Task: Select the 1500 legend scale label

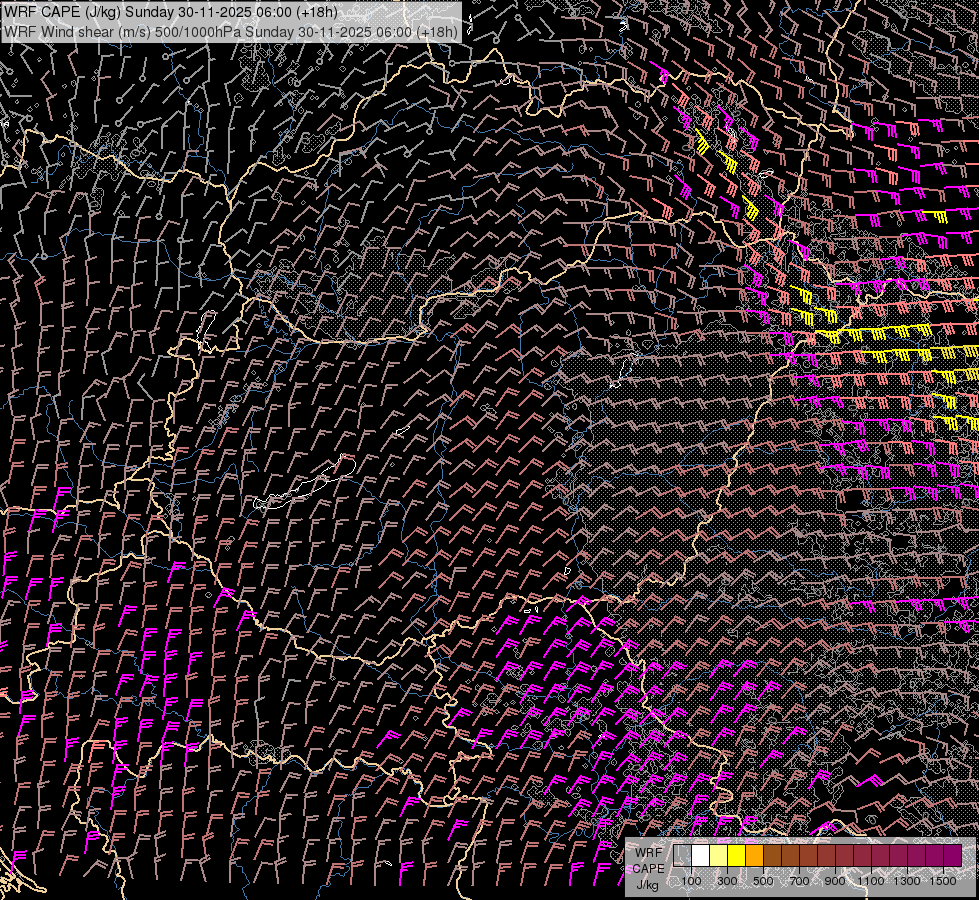Action: pyautogui.click(x=942, y=881)
